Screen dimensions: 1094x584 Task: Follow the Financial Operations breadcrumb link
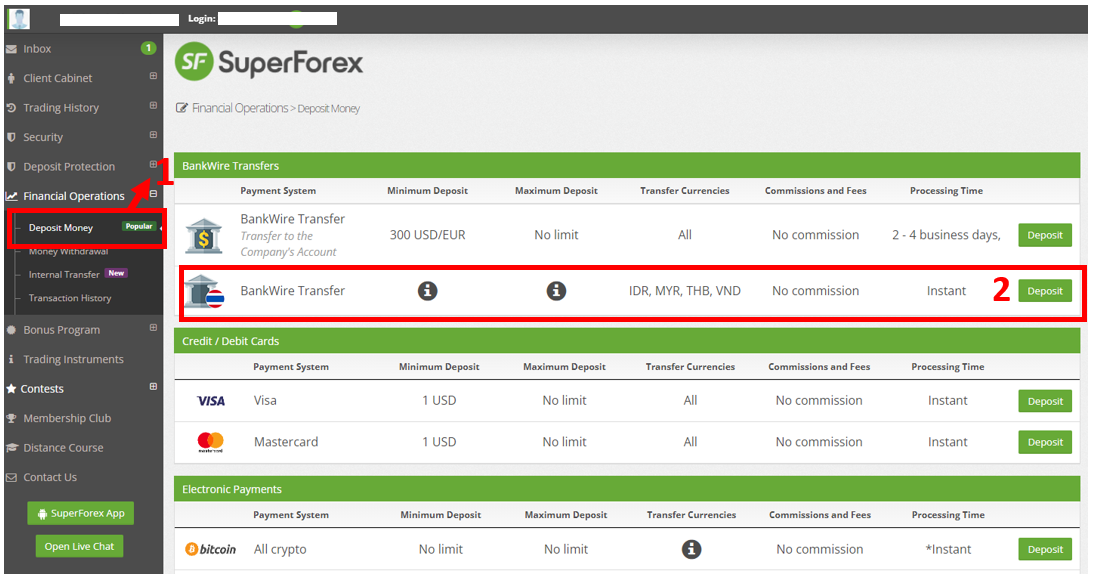pos(239,108)
